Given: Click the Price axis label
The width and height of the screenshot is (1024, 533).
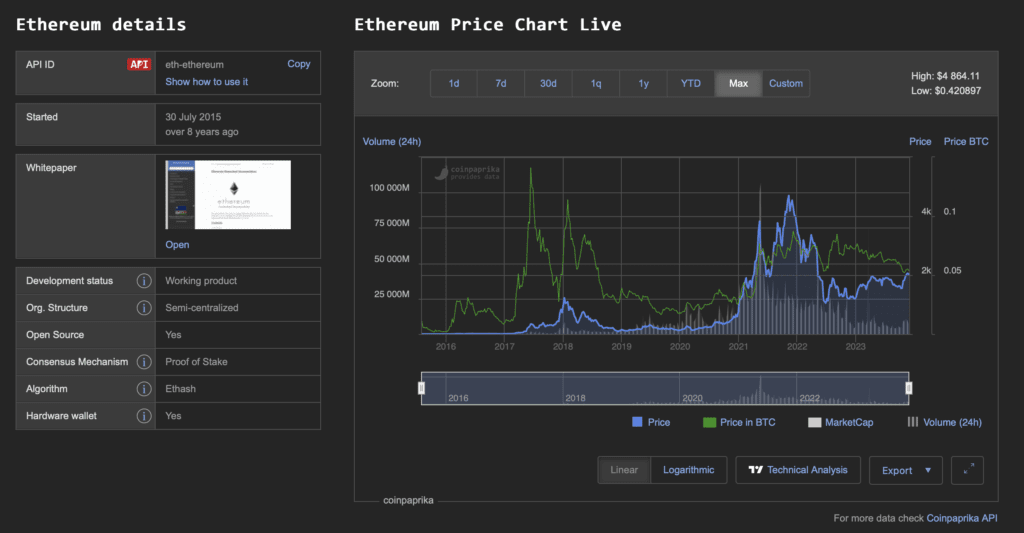Looking at the screenshot, I should click(x=920, y=142).
